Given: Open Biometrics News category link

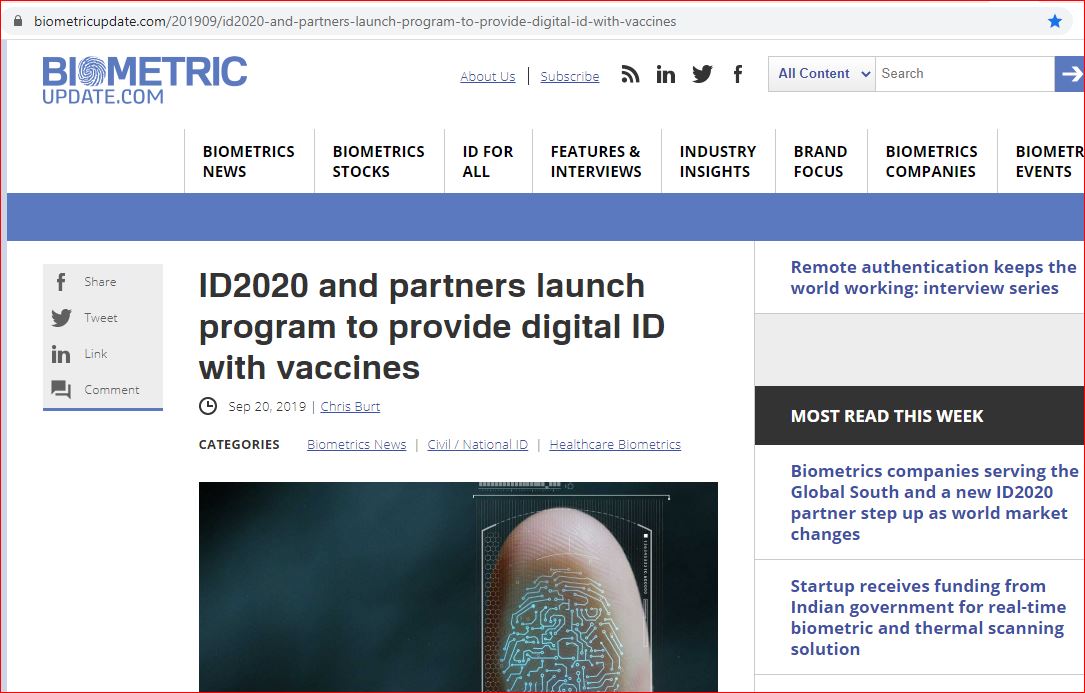Looking at the screenshot, I should [356, 444].
